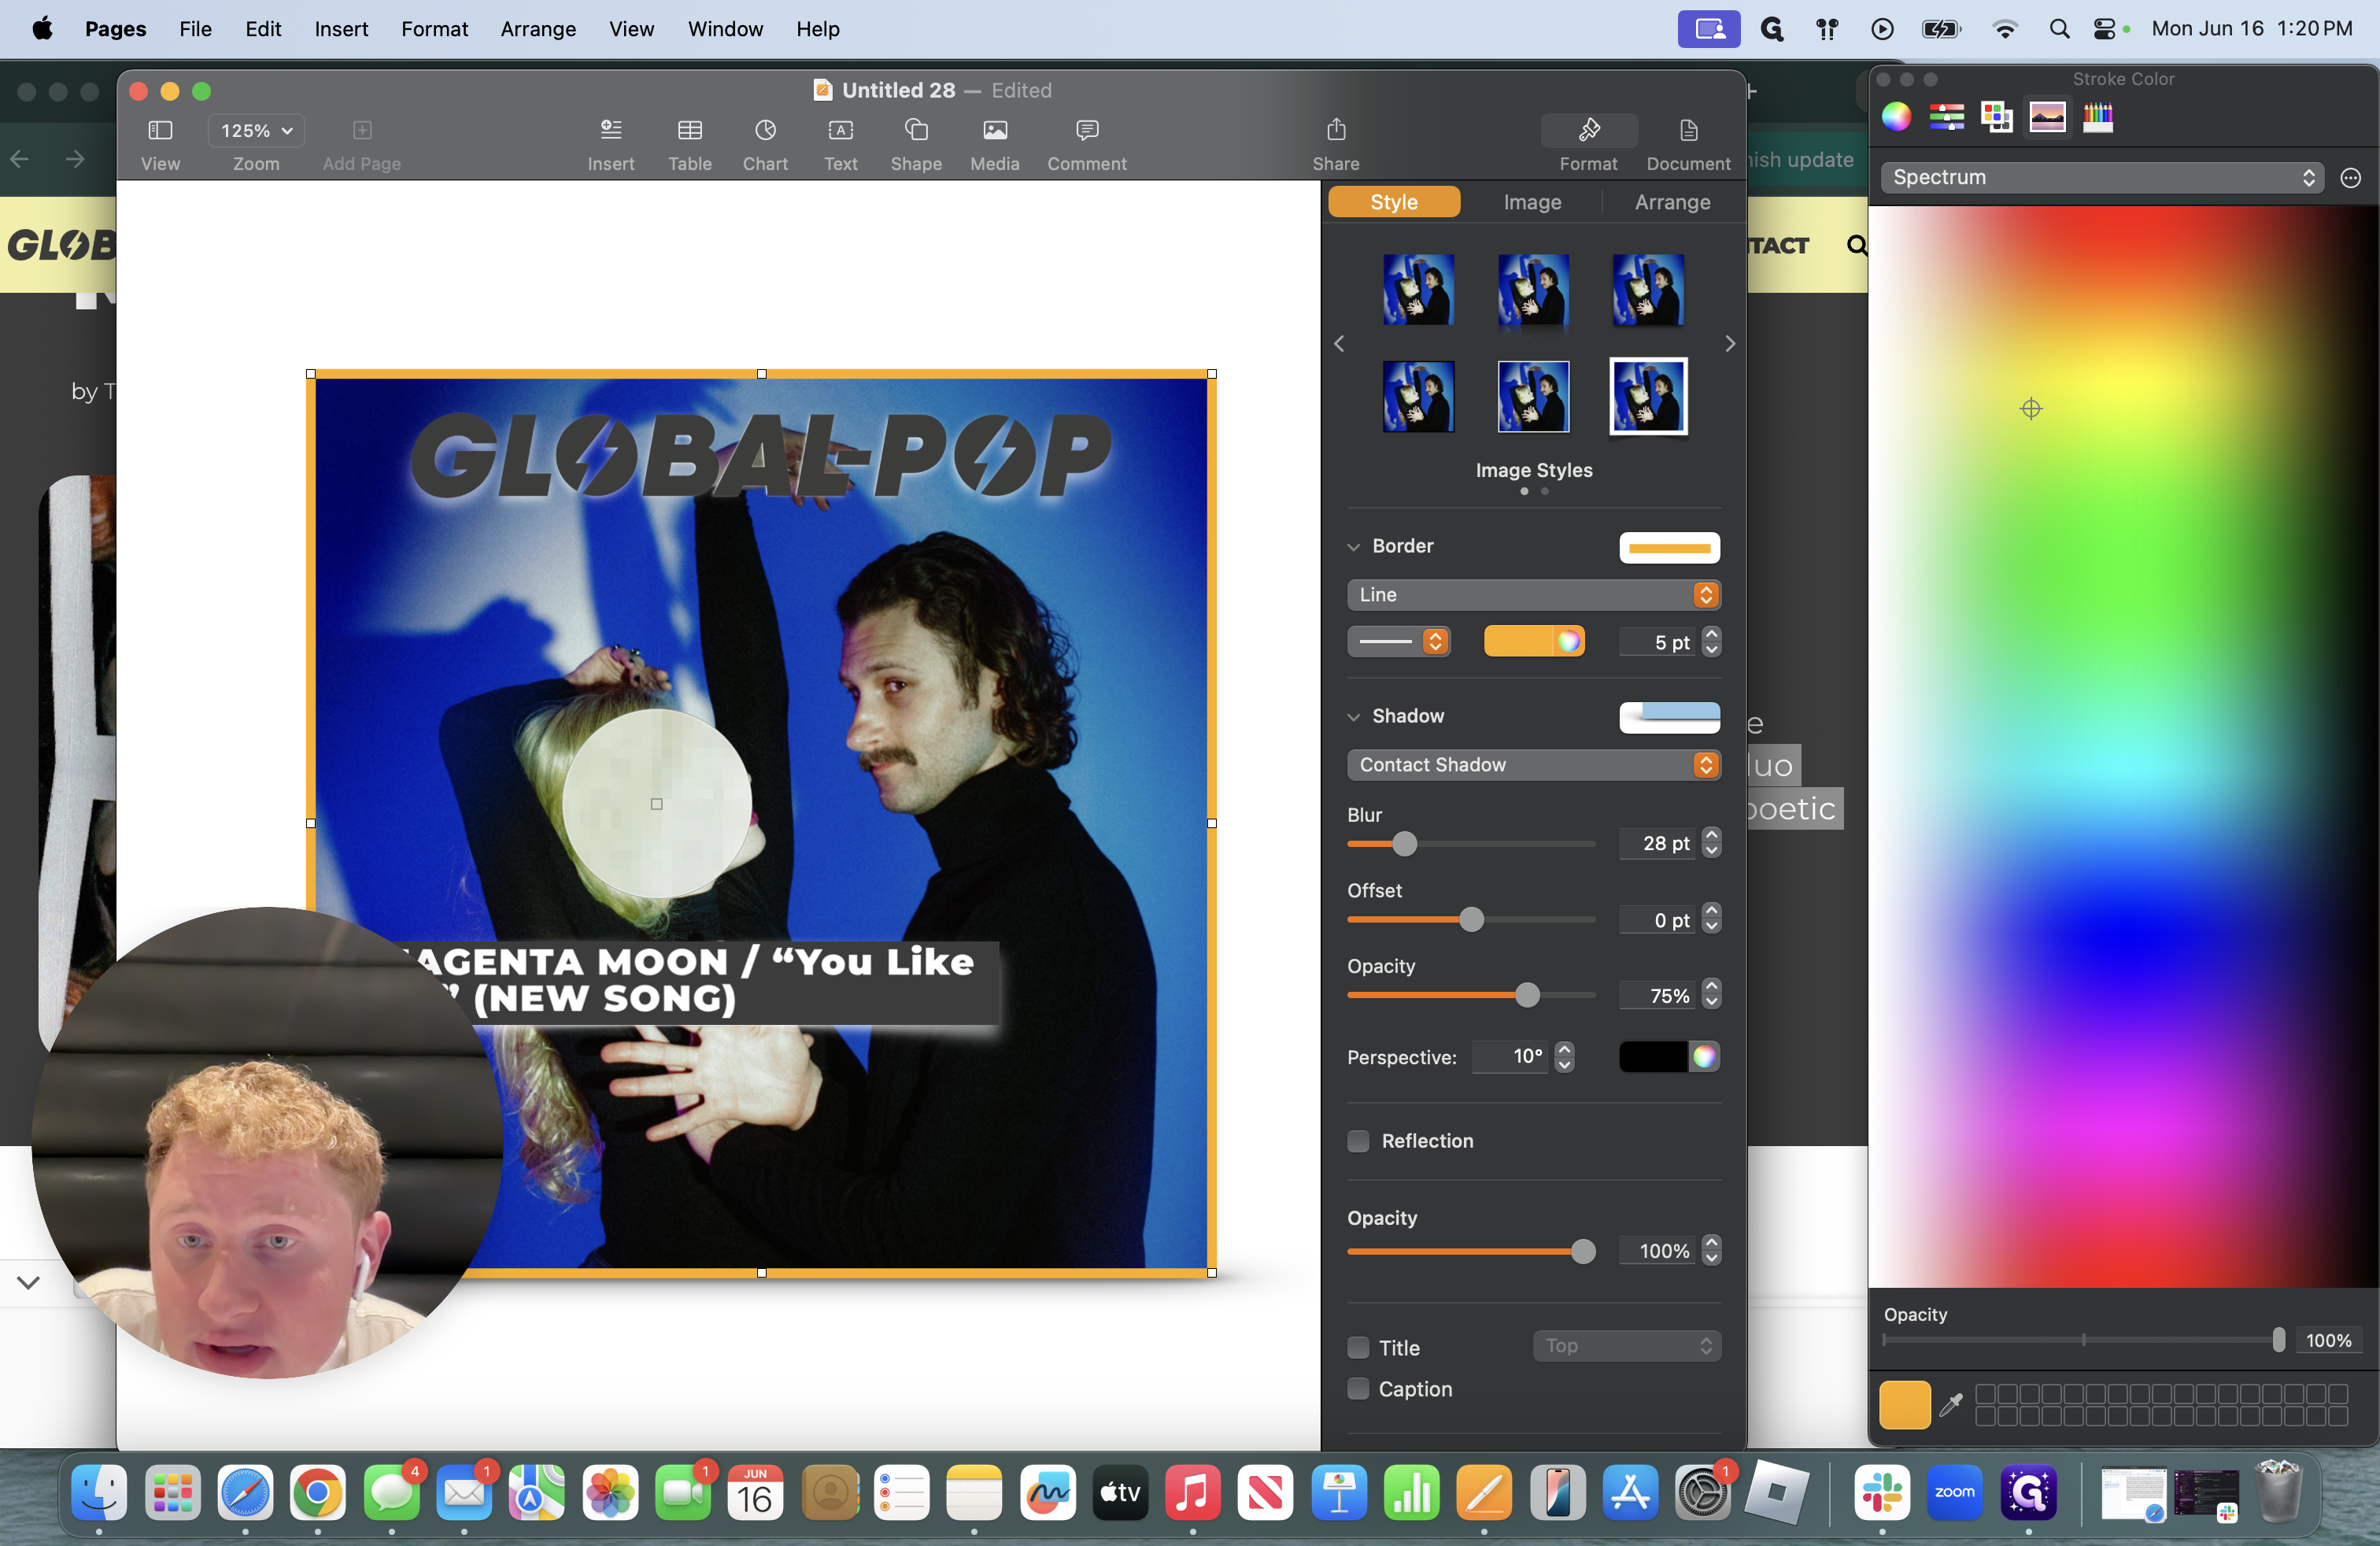Open the Document inspector icon

[x=1689, y=130]
